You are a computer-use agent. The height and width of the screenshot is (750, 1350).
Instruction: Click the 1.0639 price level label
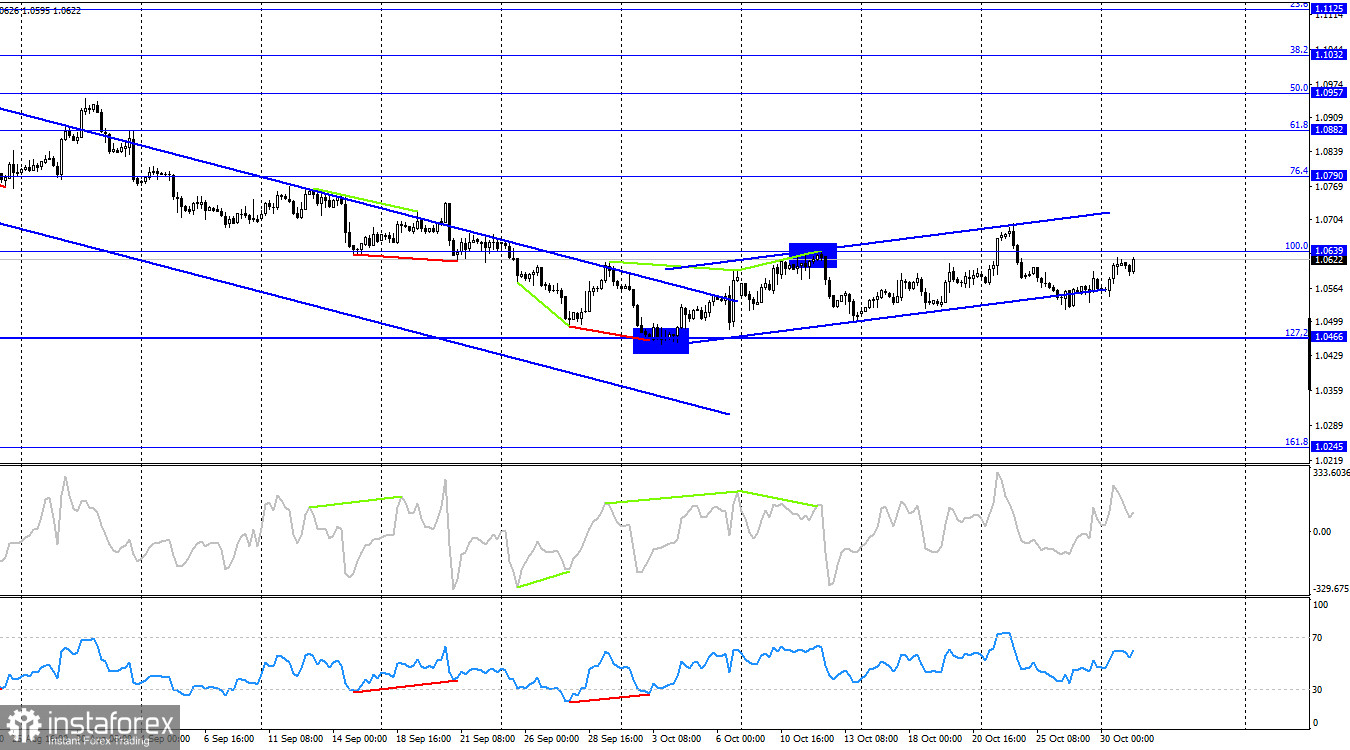tap(1329, 250)
